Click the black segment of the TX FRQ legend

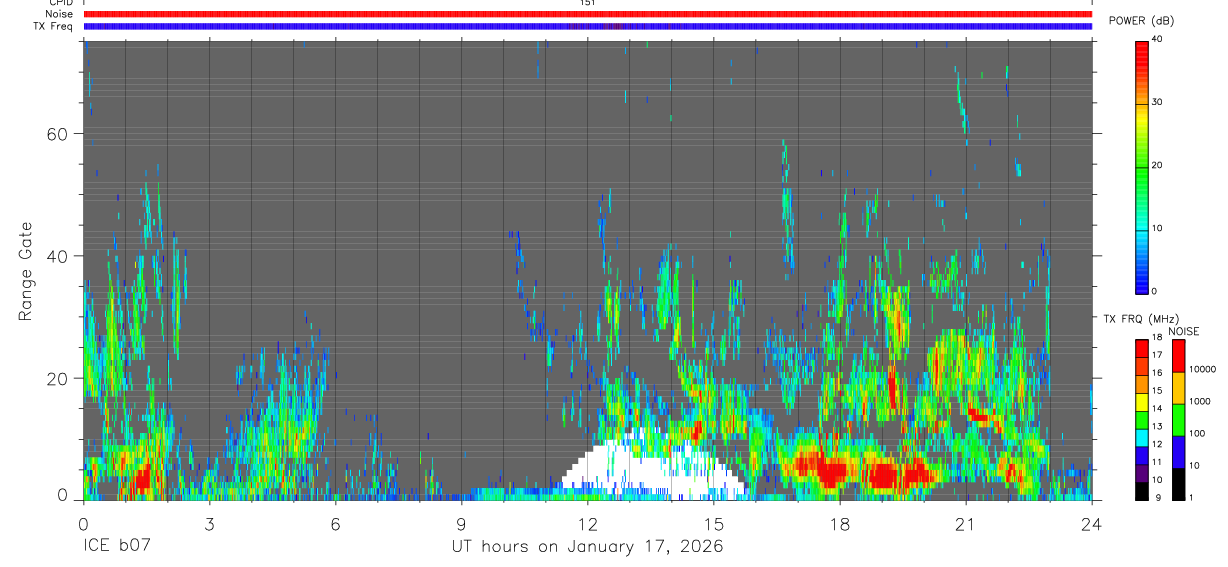[x=1141, y=489]
